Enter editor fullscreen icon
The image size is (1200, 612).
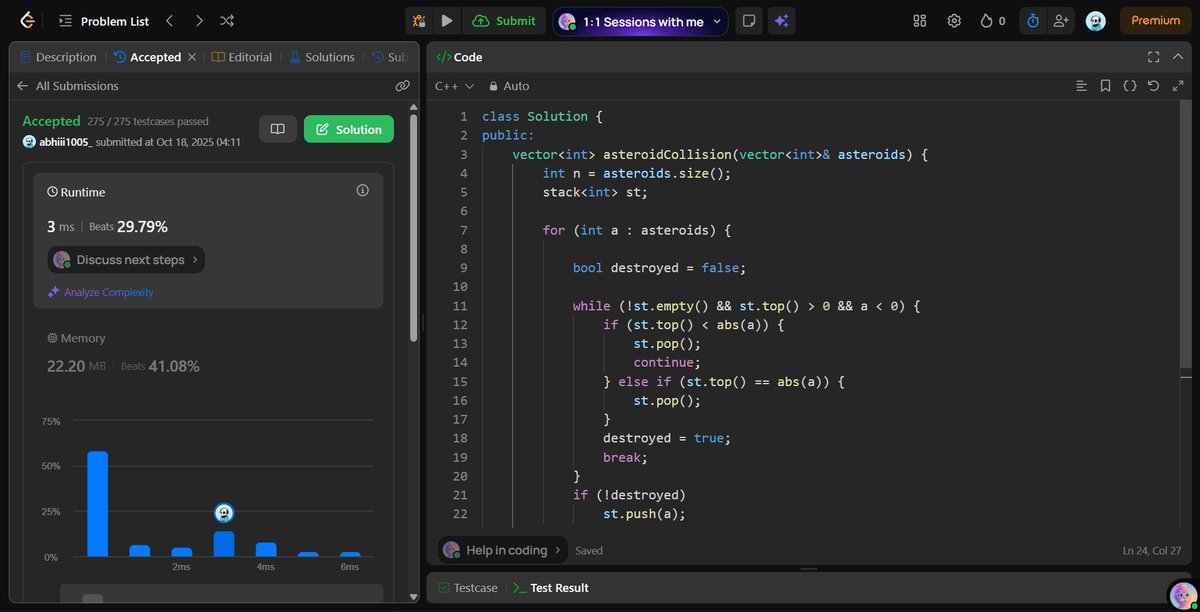[1177, 86]
